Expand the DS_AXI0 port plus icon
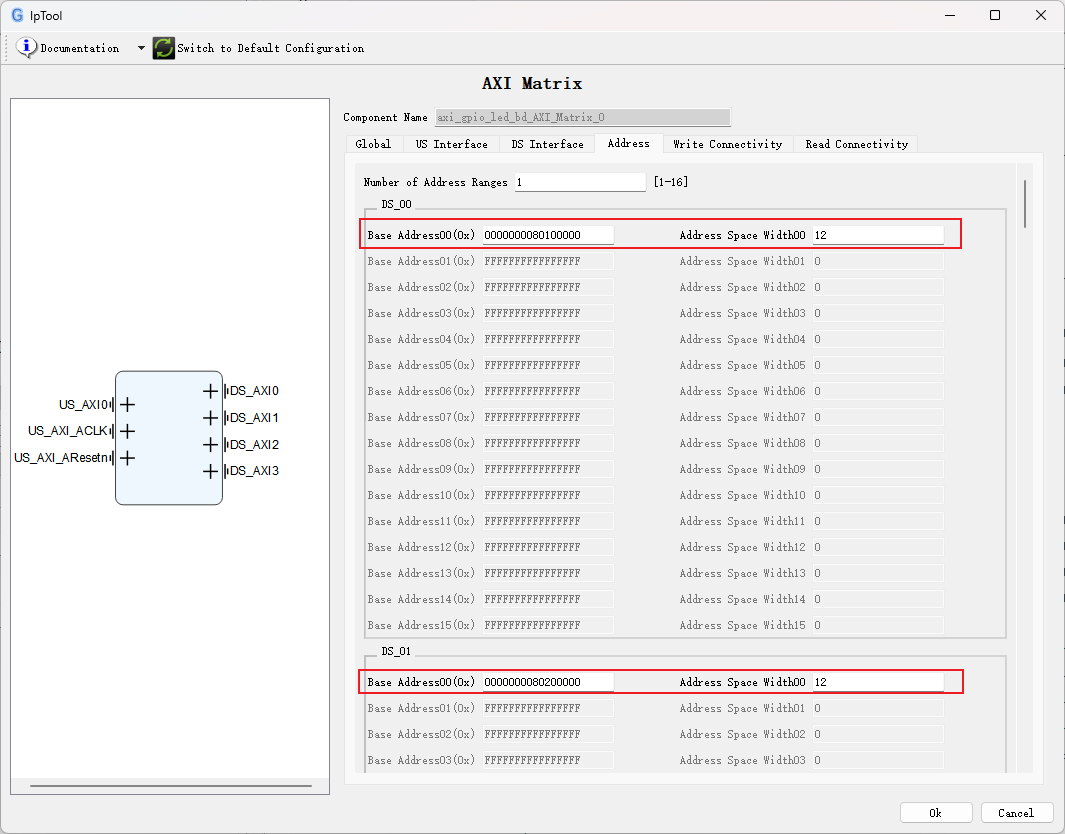 pyautogui.click(x=210, y=392)
